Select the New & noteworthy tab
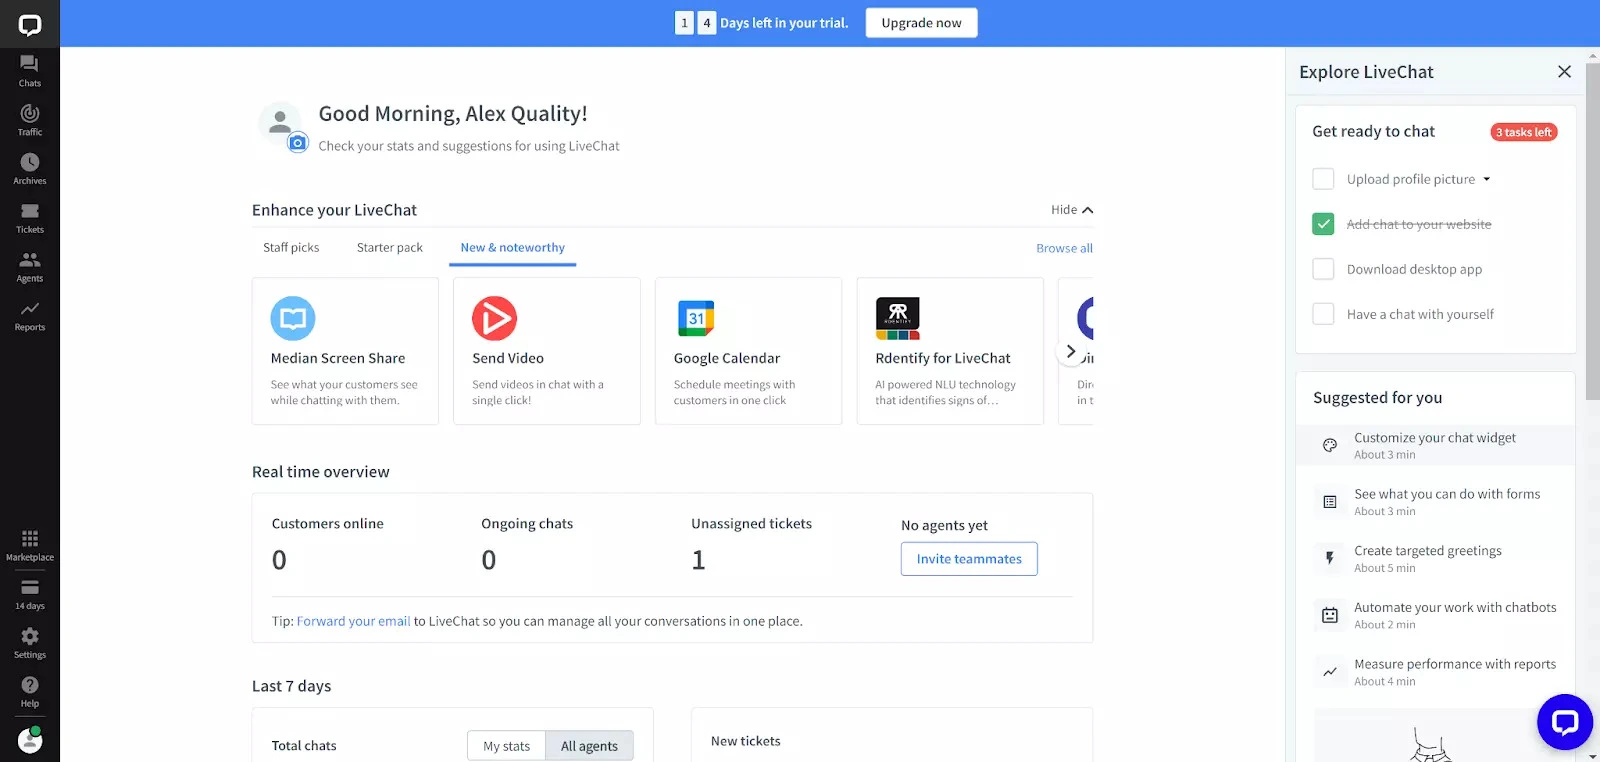This screenshot has height=762, width=1600. 513,247
